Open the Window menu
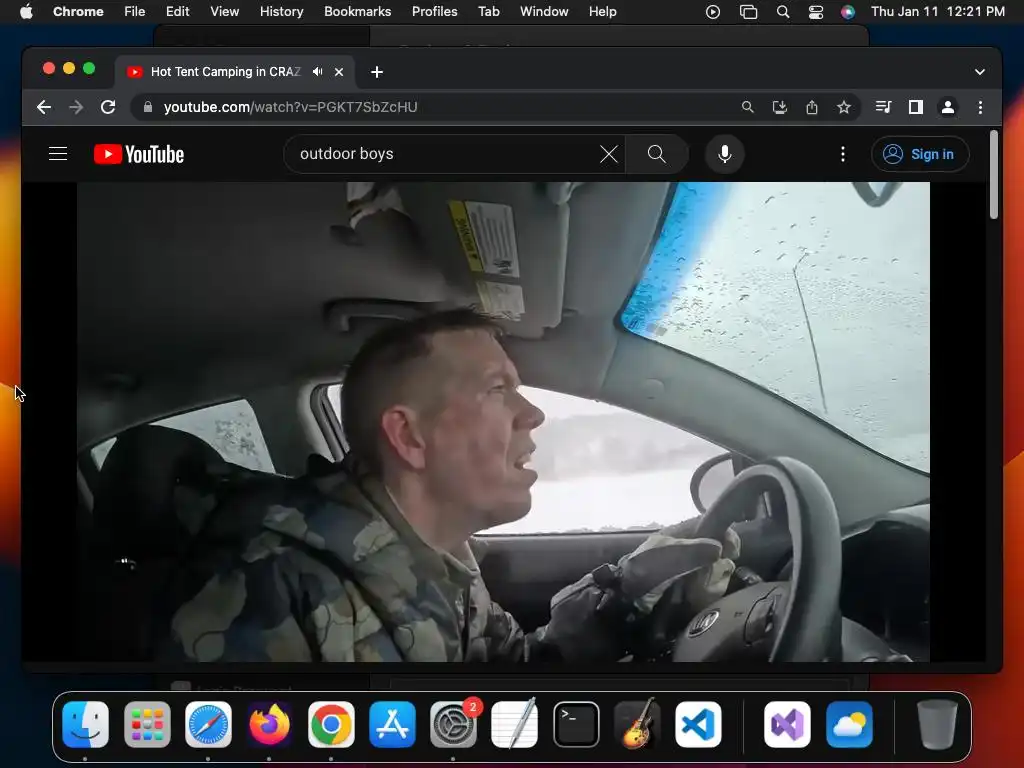The width and height of the screenshot is (1024, 768). click(544, 12)
